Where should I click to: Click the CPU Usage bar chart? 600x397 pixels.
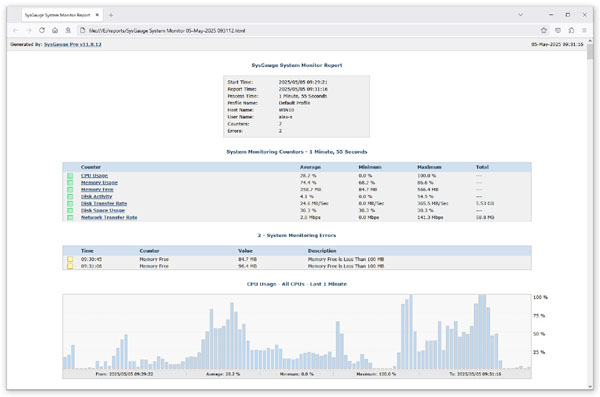pos(297,332)
